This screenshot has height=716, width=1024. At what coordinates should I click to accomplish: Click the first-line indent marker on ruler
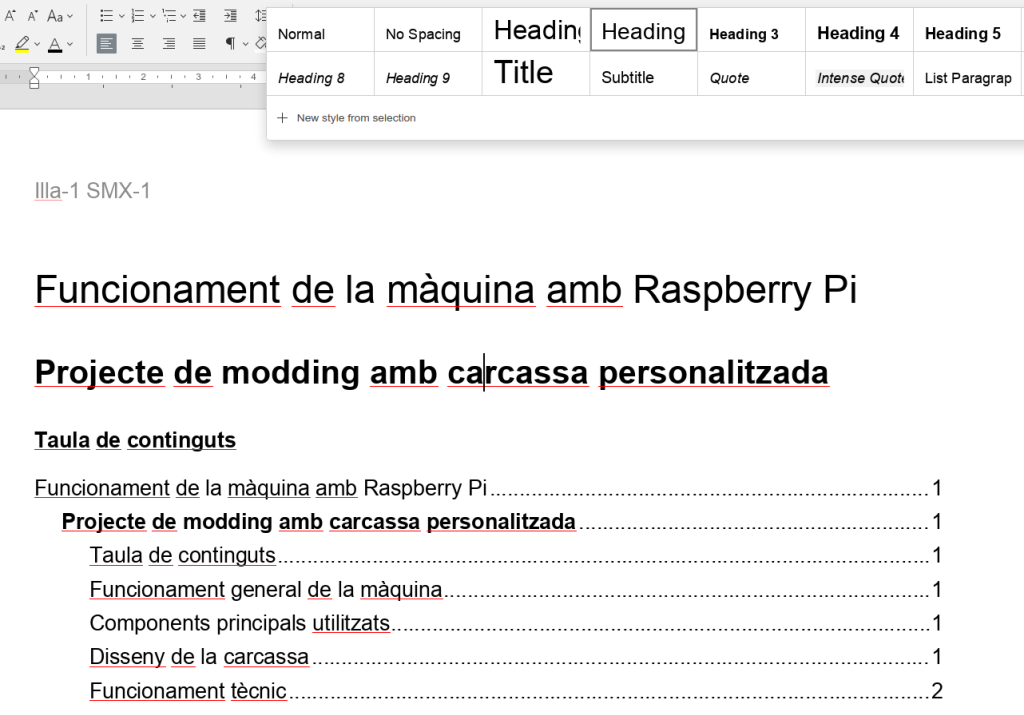(34, 71)
